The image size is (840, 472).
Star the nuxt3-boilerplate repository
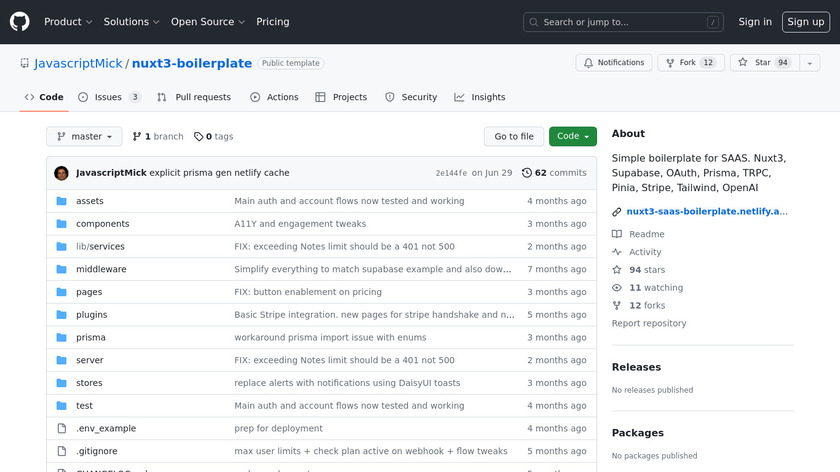tap(755, 63)
